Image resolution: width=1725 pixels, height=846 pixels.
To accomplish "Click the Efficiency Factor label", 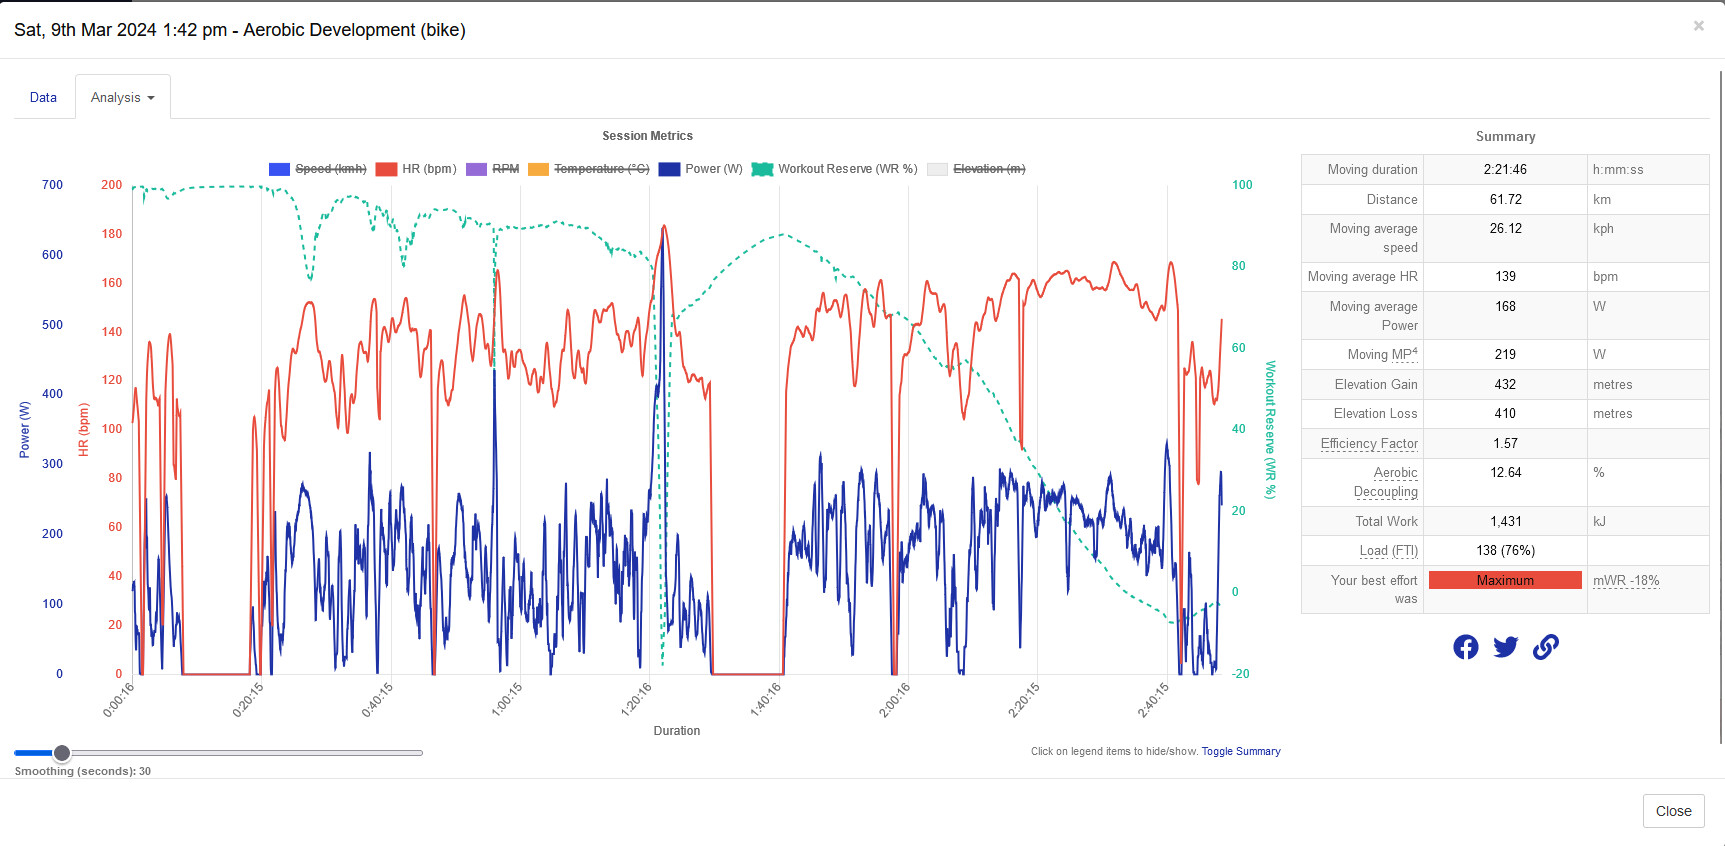I will 1368,443.
